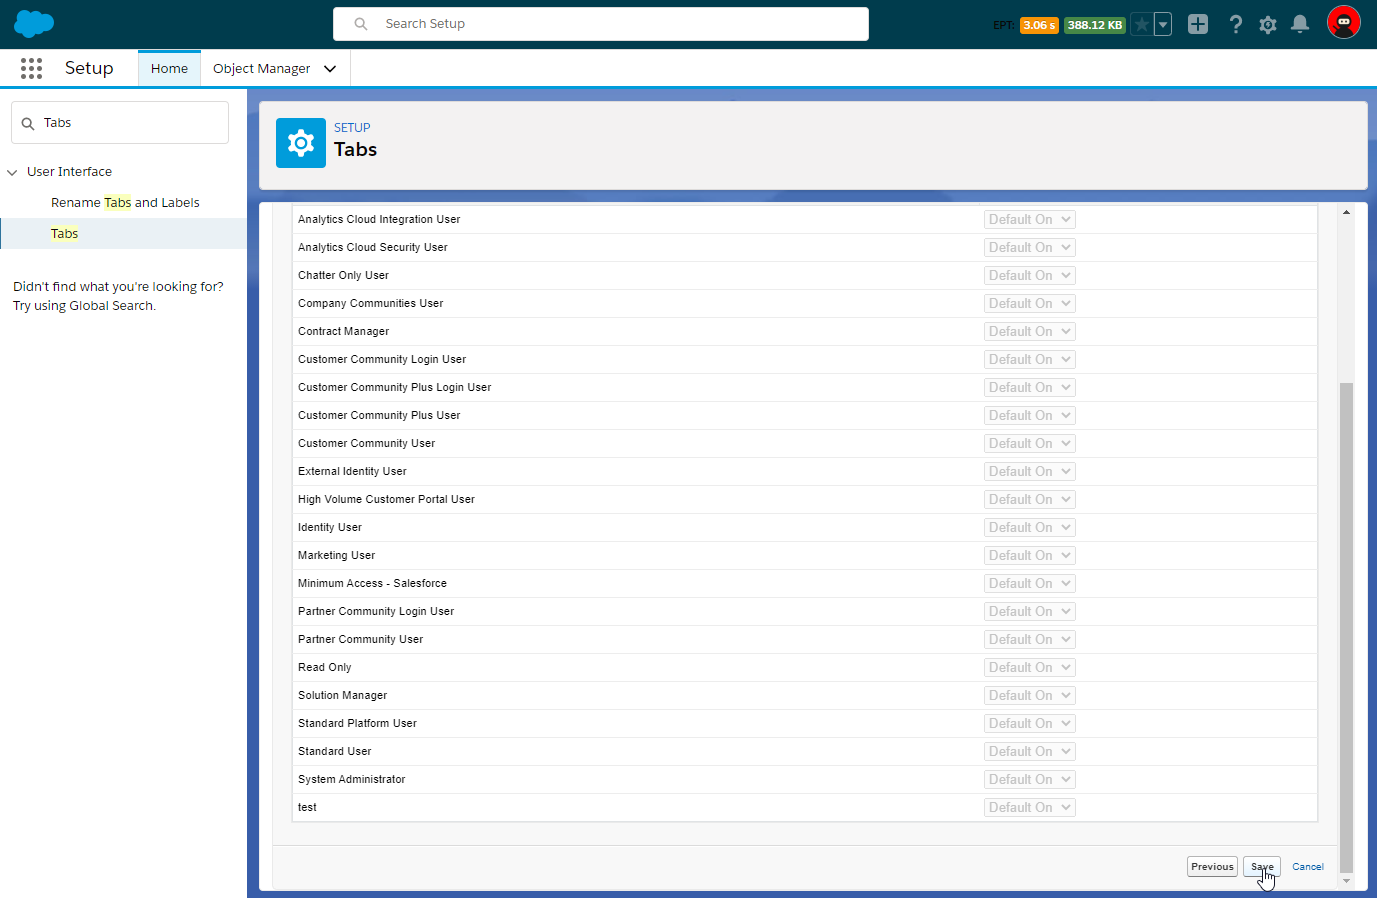Open the Solution Manager dropdown
This screenshot has height=898, width=1377.
click(1029, 695)
